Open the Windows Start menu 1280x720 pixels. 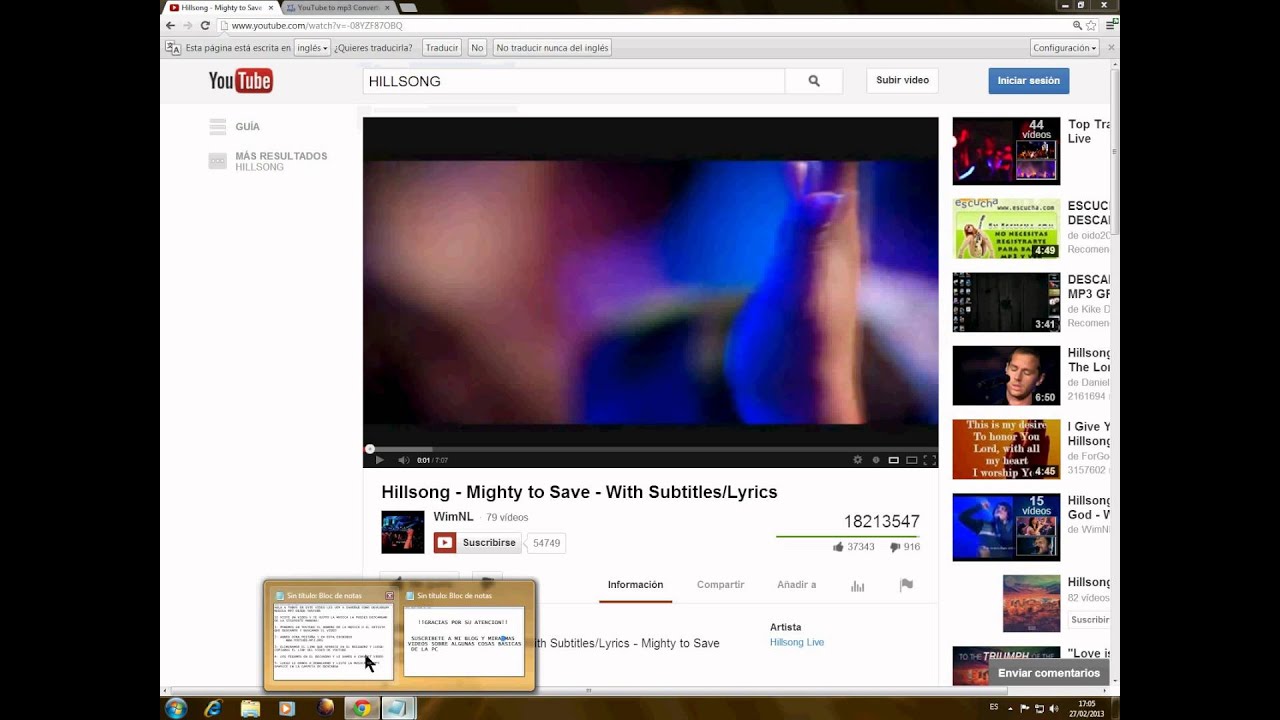tap(176, 708)
